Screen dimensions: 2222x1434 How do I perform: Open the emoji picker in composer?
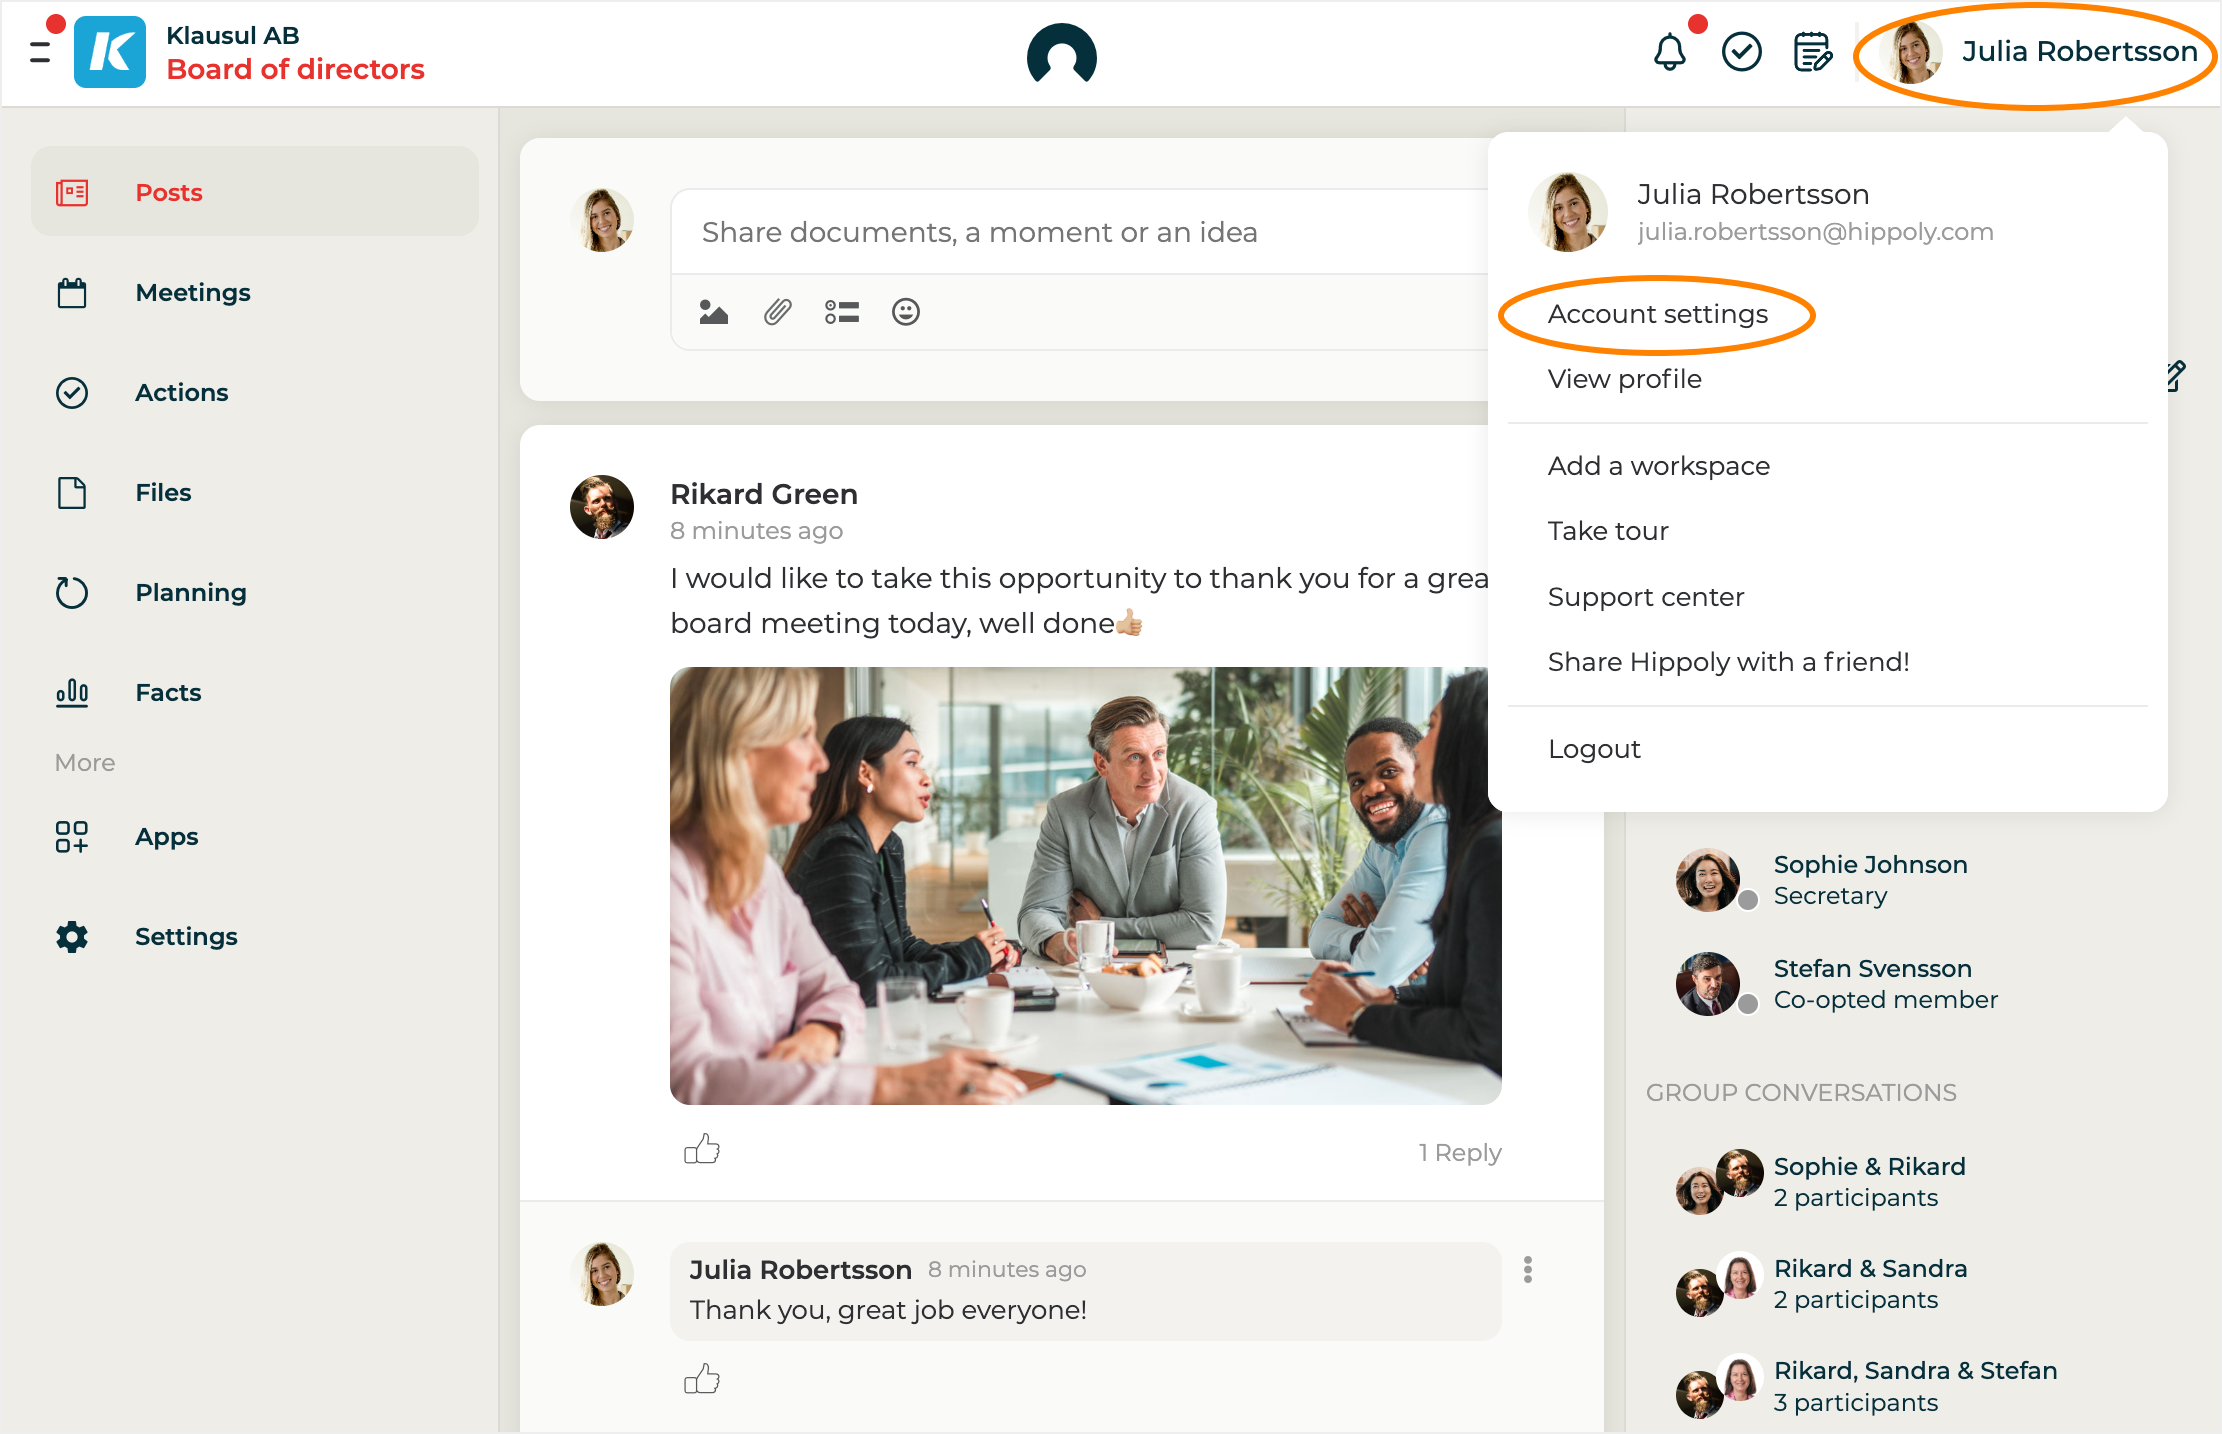coord(905,312)
